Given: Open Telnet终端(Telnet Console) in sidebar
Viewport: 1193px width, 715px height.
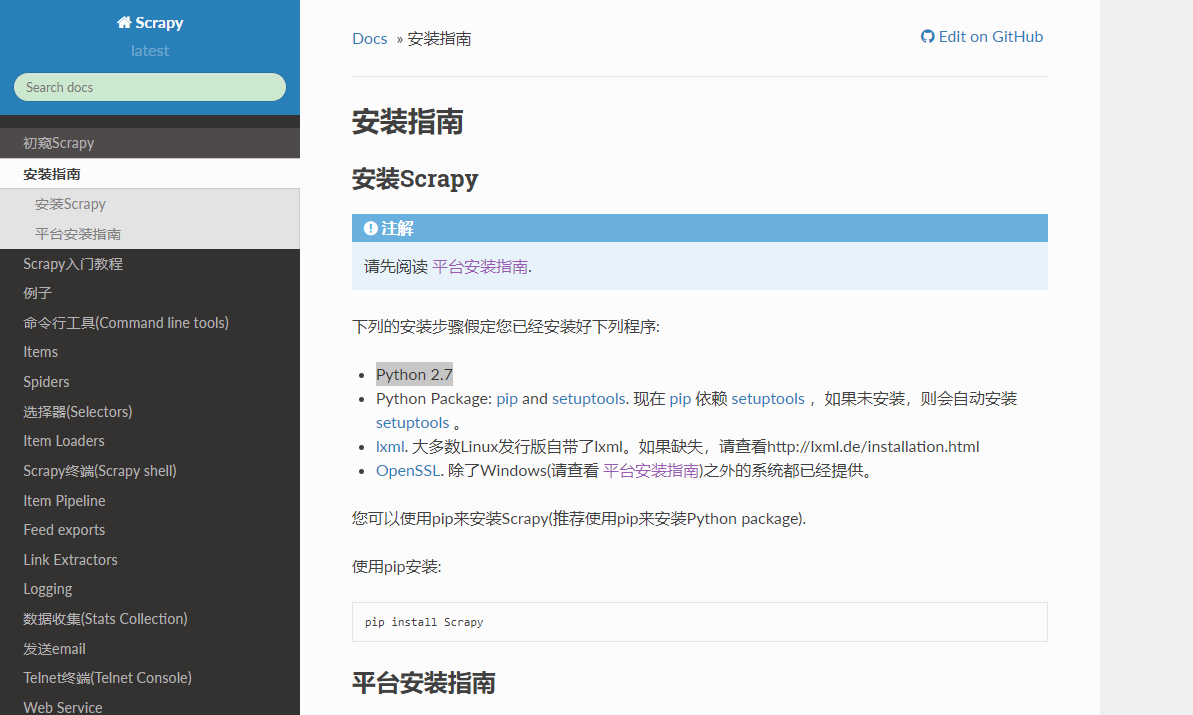Looking at the screenshot, I should point(150,678).
